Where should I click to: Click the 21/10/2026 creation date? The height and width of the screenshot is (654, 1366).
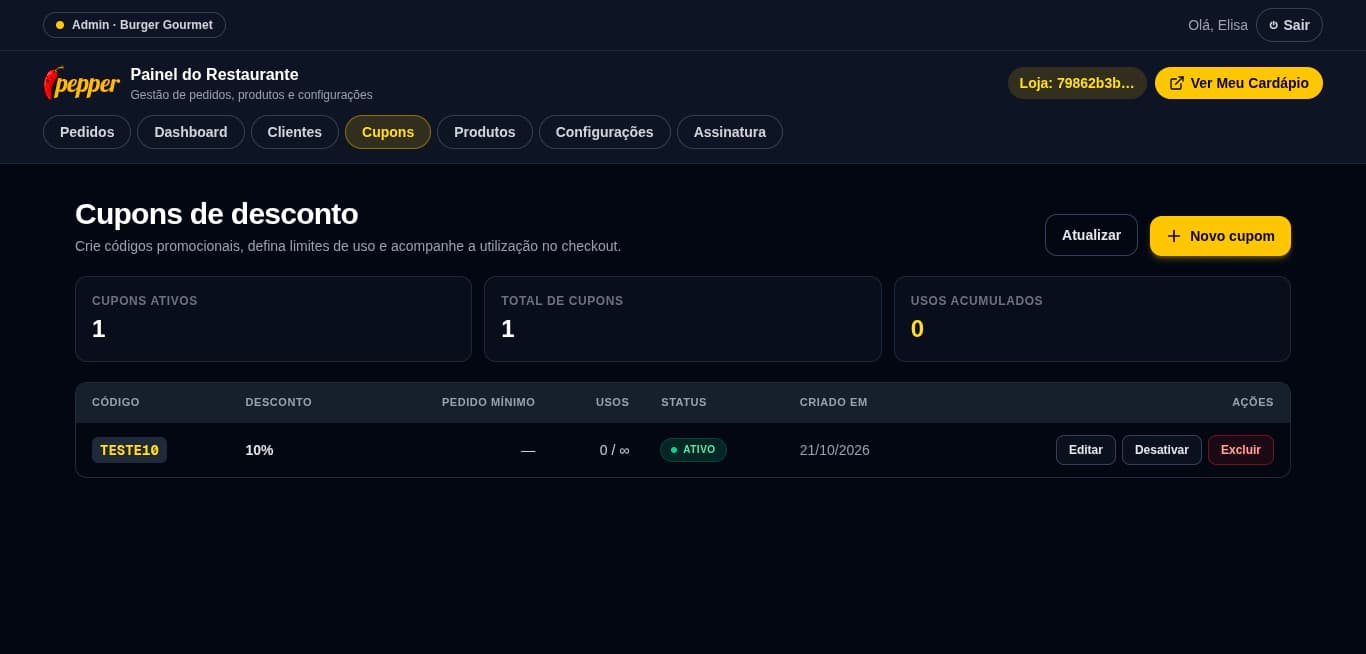point(835,450)
